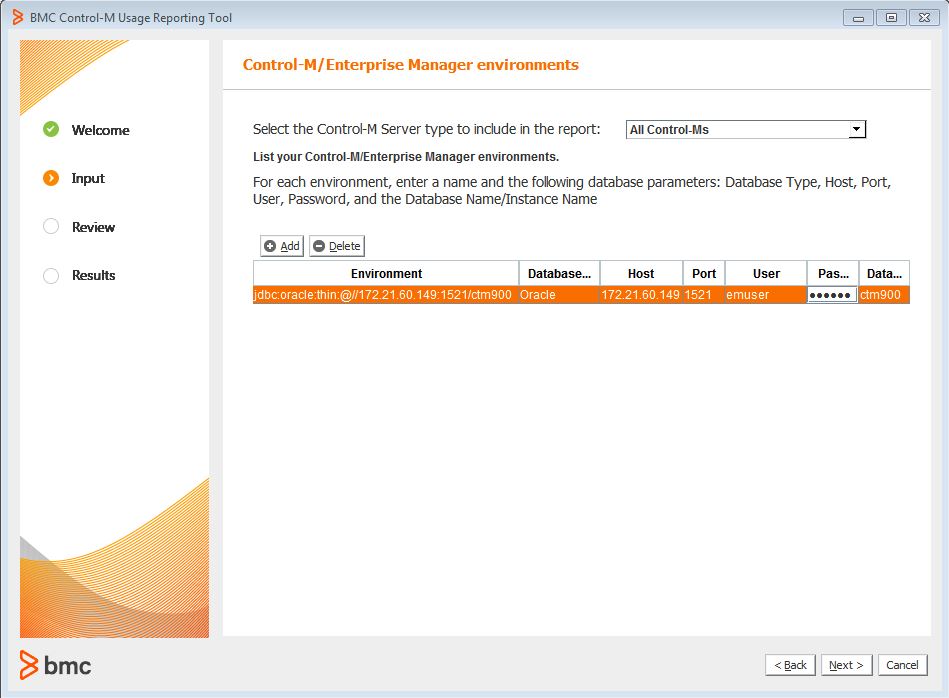The image size is (949, 698).
Task: Click the Host column header
Action: coord(641,274)
